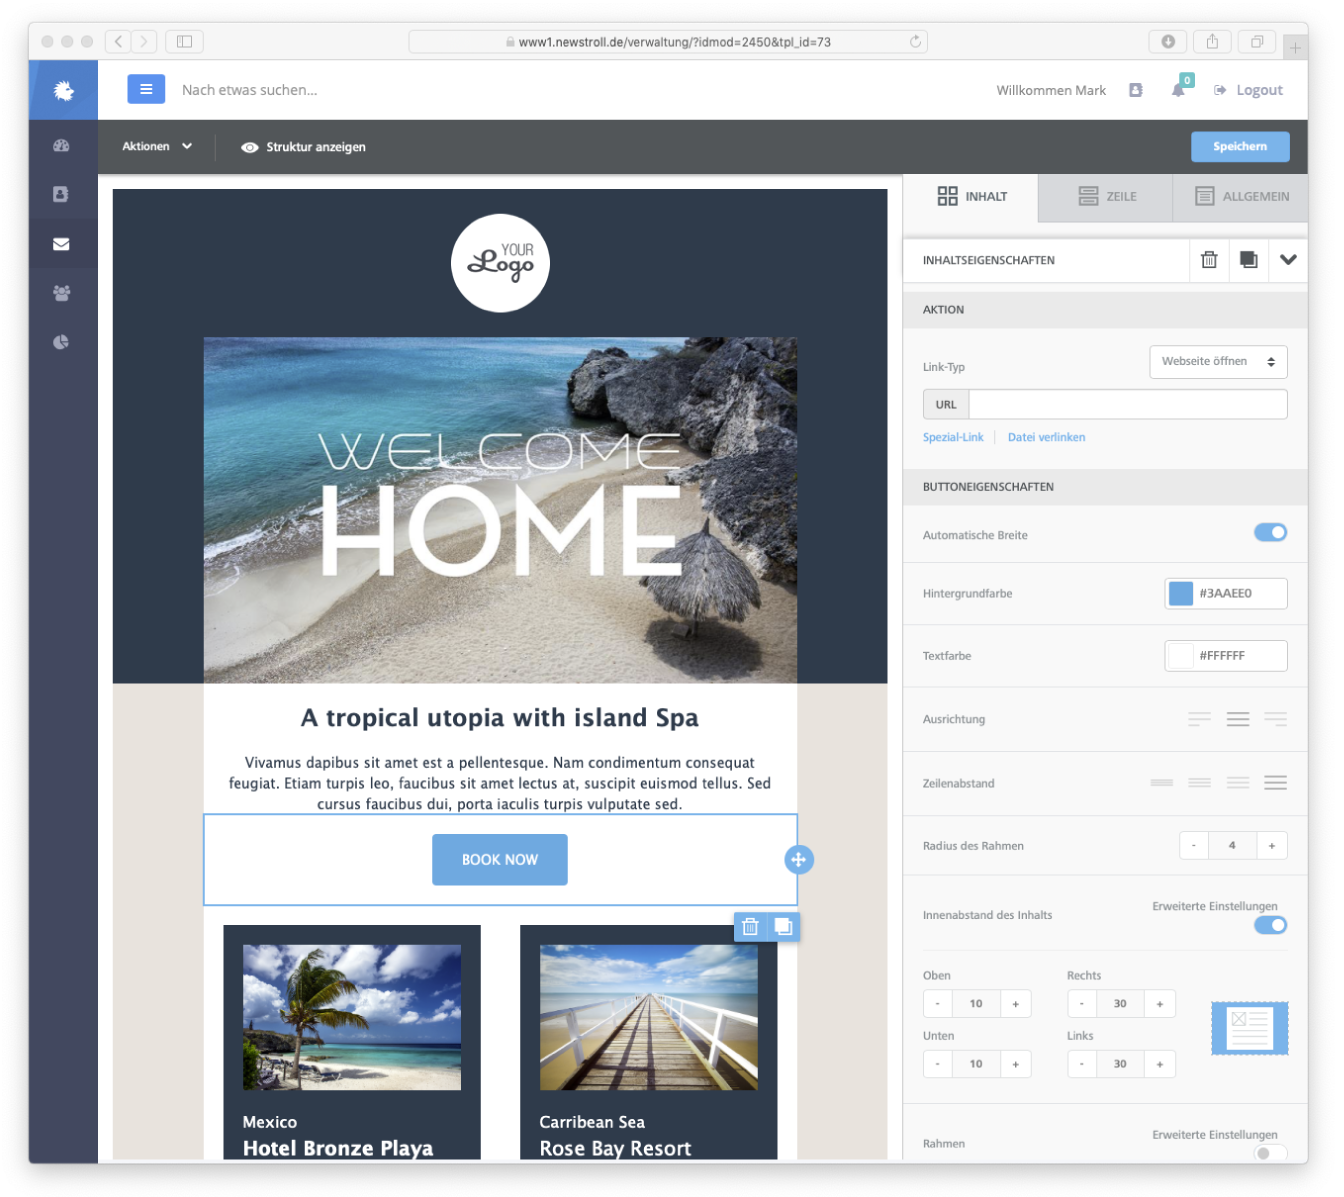Image resolution: width=1344 pixels, height=1197 pixels.
Task: Select the Mexico palm beach image
Action: tap(352, 1017)
